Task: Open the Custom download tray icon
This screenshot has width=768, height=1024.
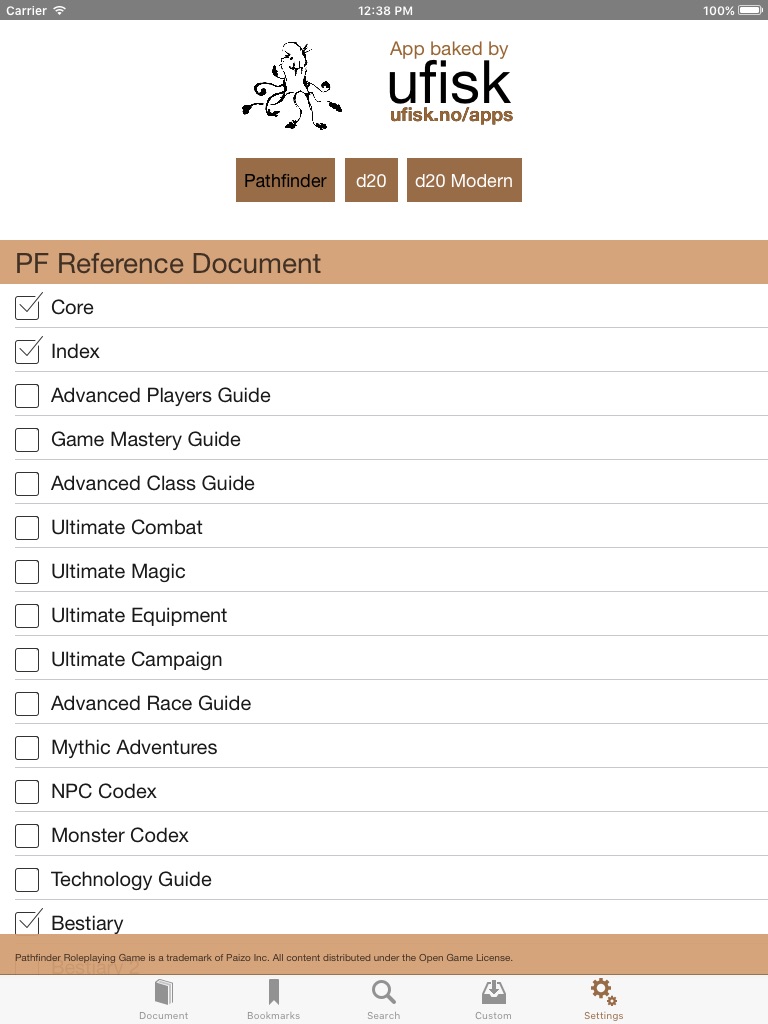Action: click(493, 992)
